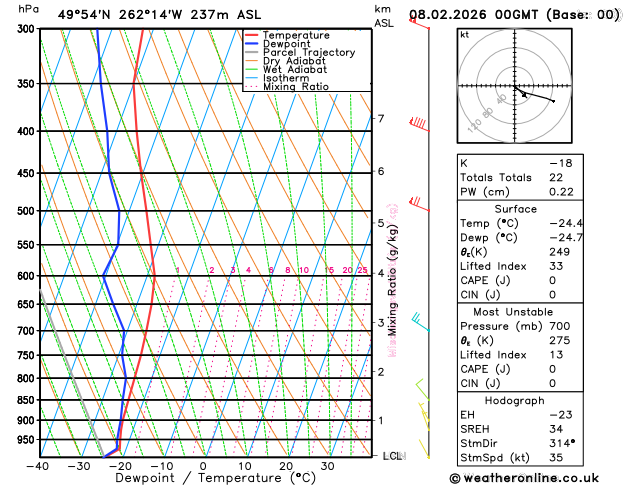The height and width of the screenshot is (486, 629).
Task: Click the Totals Totals value 22
Action: coord(556,177)
